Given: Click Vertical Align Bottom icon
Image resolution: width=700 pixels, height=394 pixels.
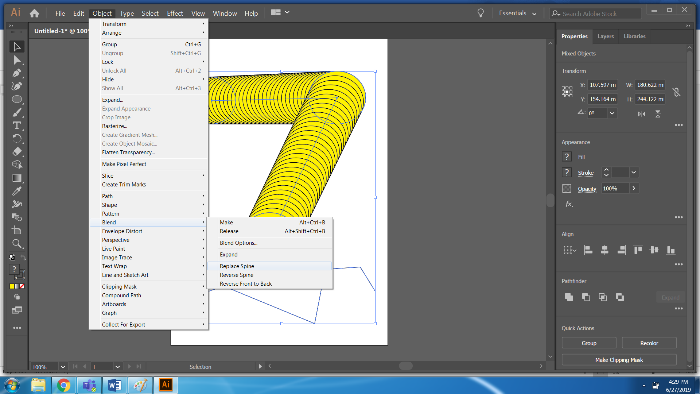Looking at the screenshot, I should (x=671, y=250).
